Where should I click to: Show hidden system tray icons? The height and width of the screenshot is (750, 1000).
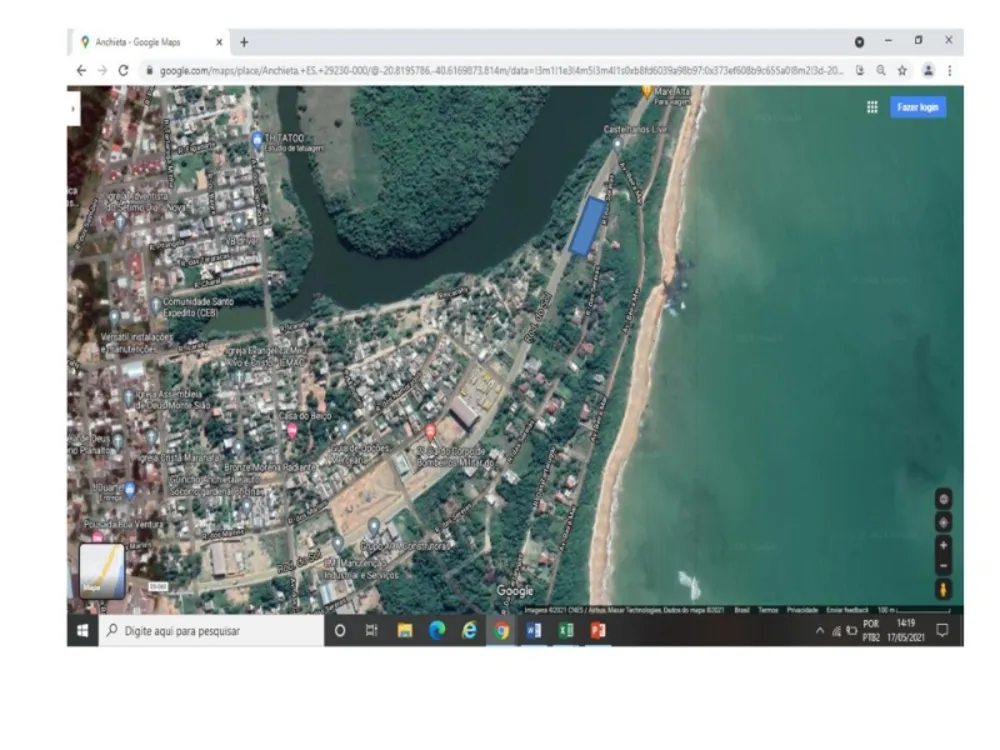coord(820,631)
